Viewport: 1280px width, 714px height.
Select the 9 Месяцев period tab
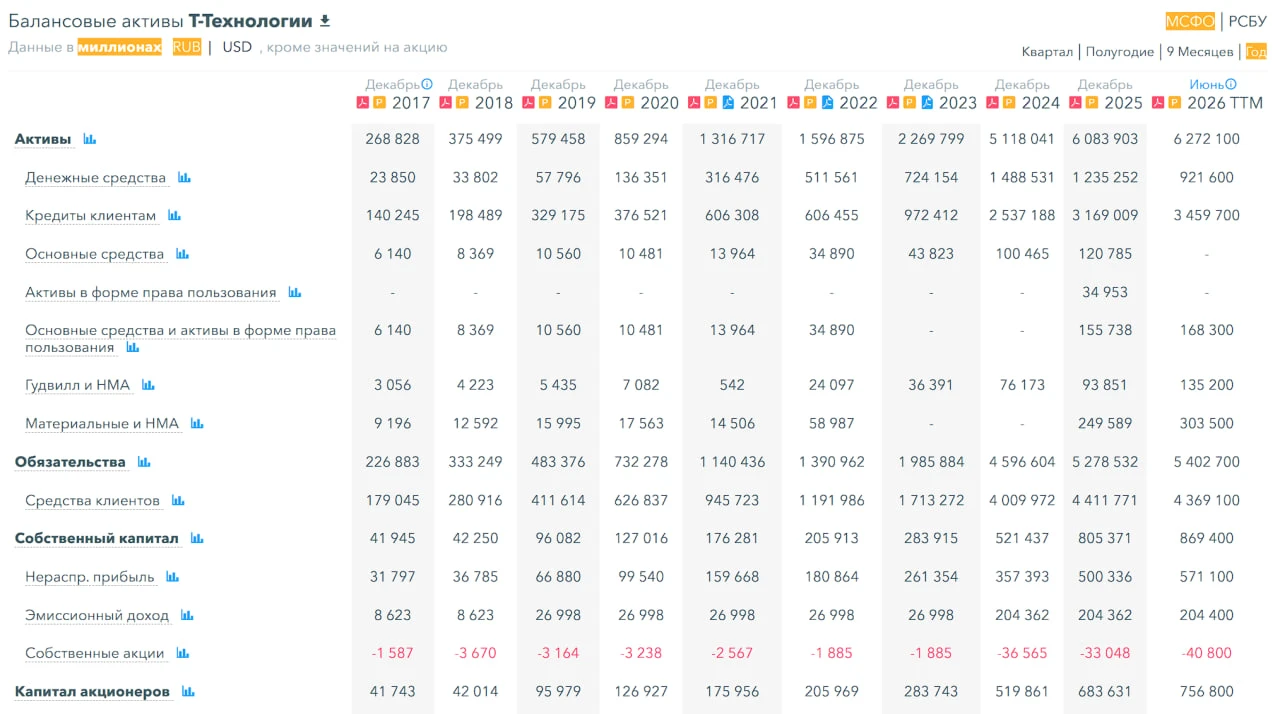coord(1200,52)
